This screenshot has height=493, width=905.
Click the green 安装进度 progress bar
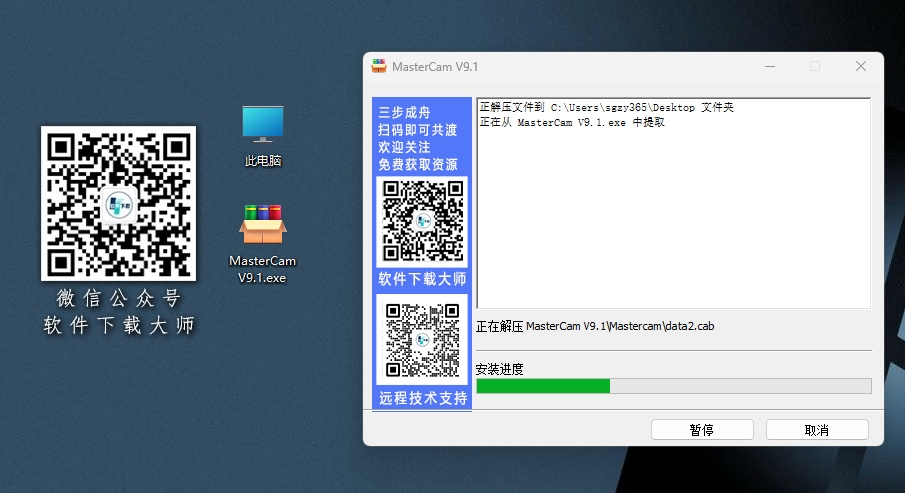pos(674,386)
